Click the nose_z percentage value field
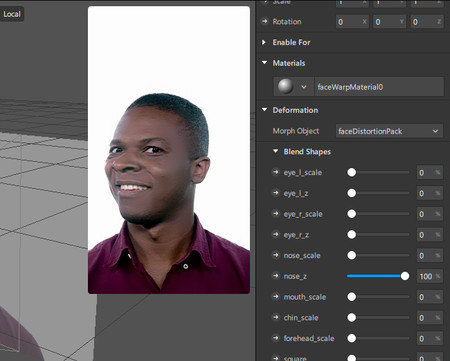The image size is (450, 361). click(430, 276)
